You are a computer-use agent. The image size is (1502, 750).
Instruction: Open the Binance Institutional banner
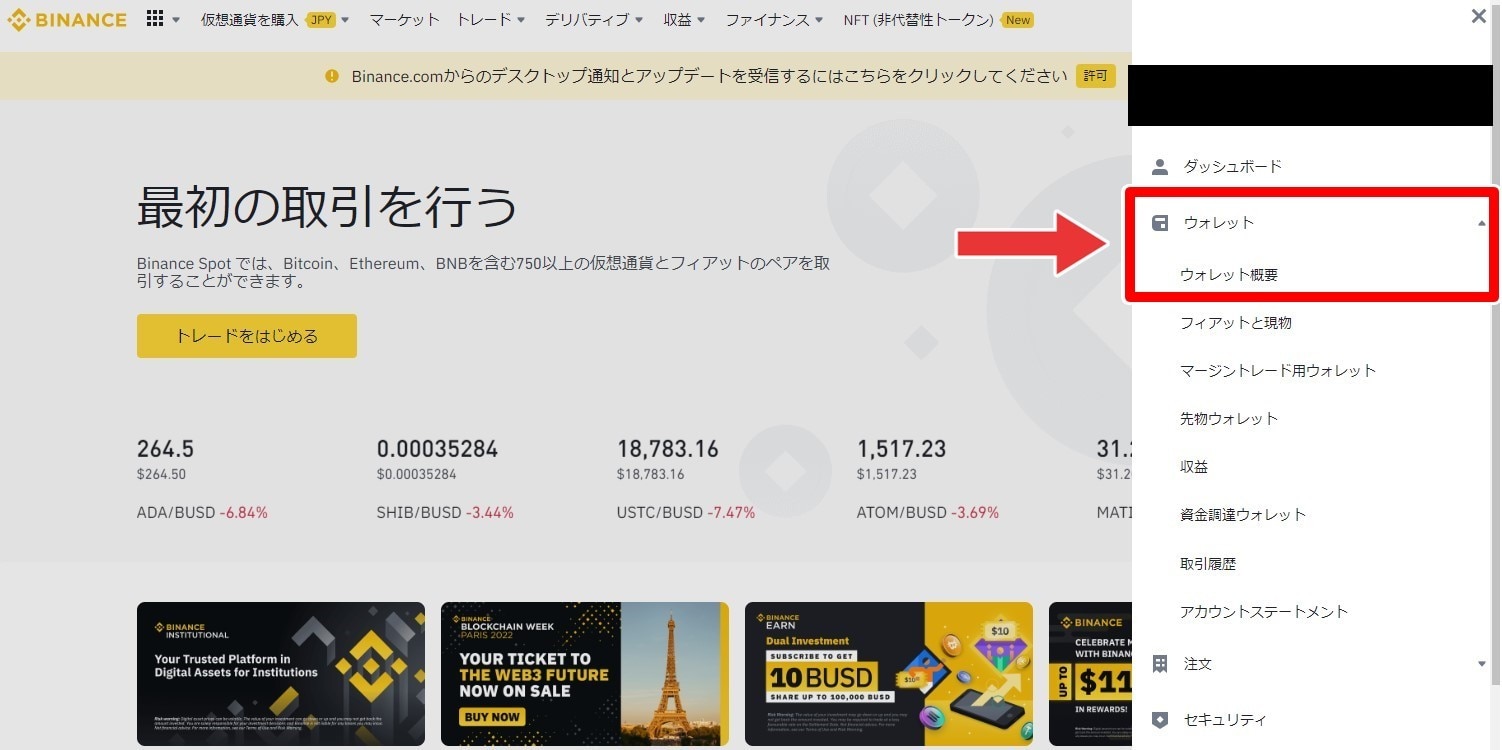(x=281, y=674)
